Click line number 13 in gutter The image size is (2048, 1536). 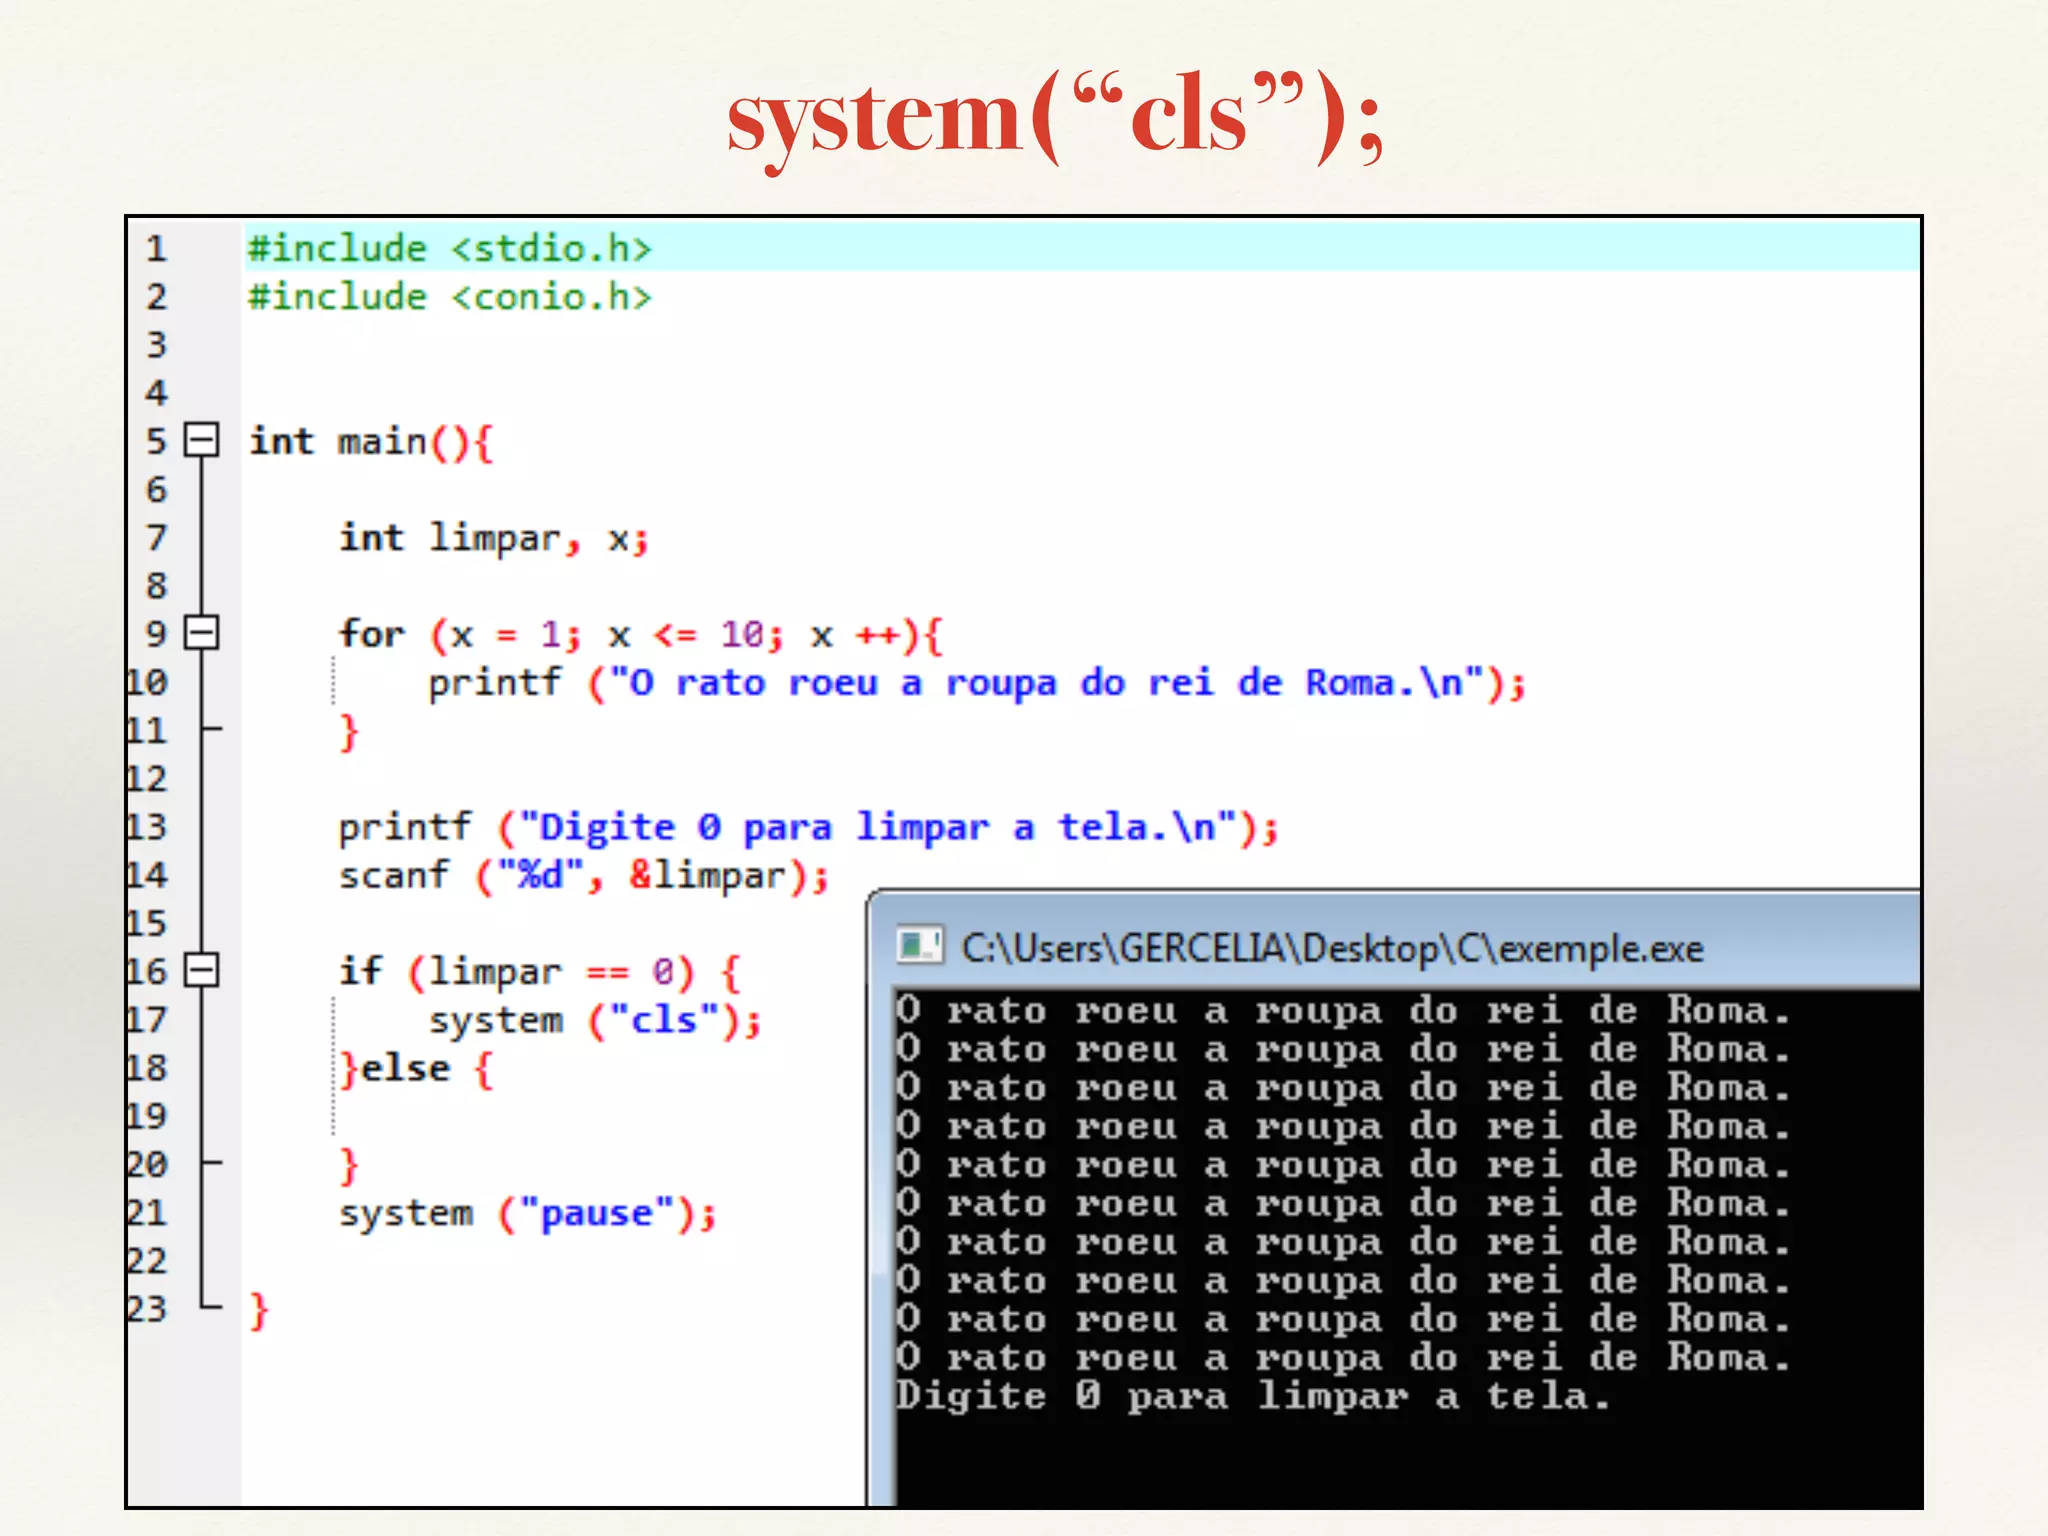[x=147, y=827]
